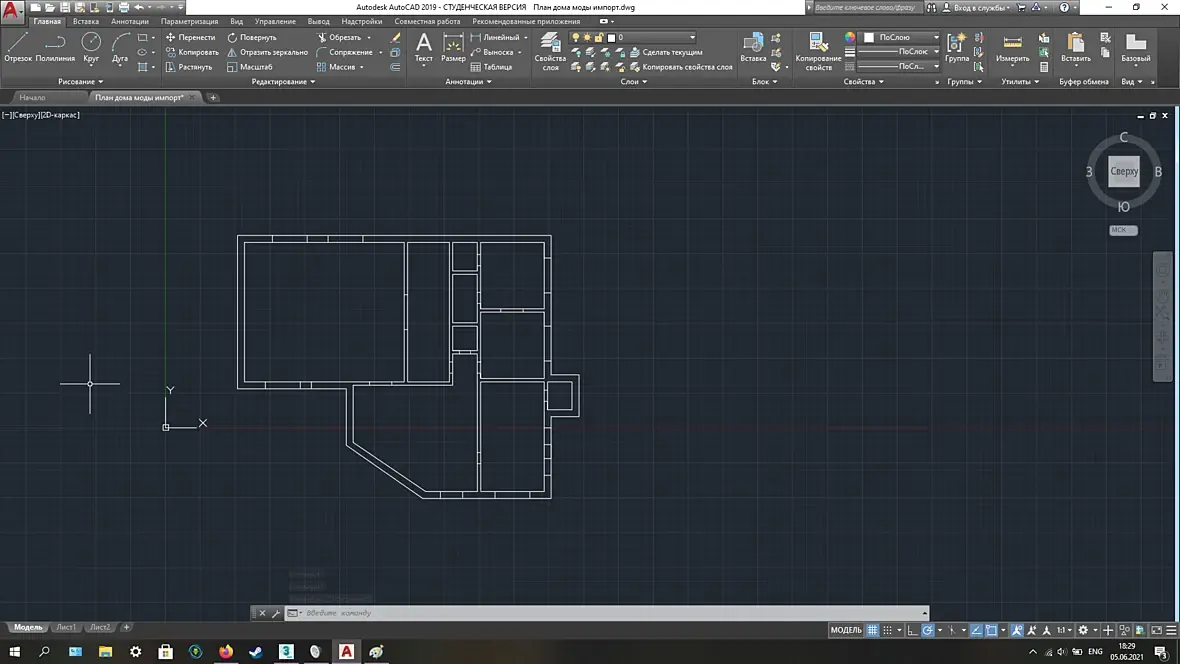
Task: Toggle ortho mode in status bar
Action: (912, 630)
